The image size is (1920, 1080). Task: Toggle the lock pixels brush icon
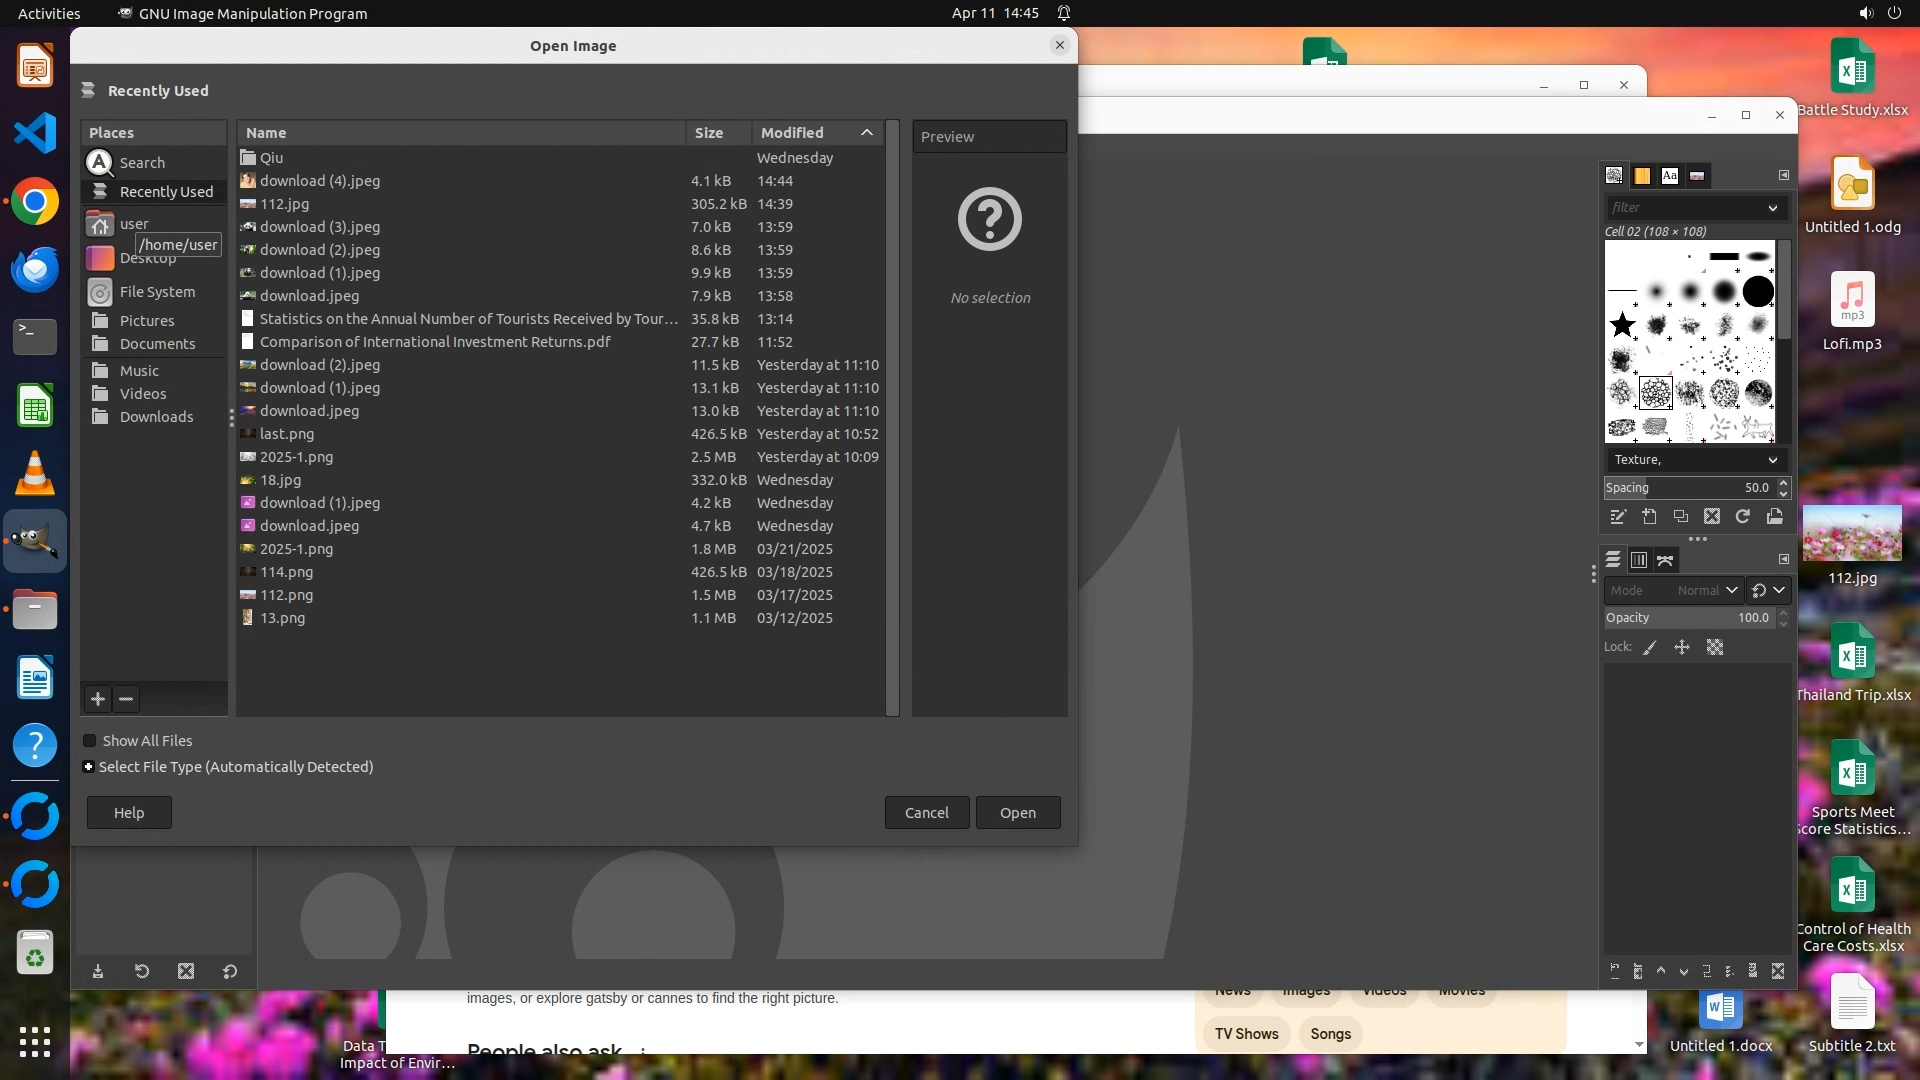click(x=1650, y=648)
